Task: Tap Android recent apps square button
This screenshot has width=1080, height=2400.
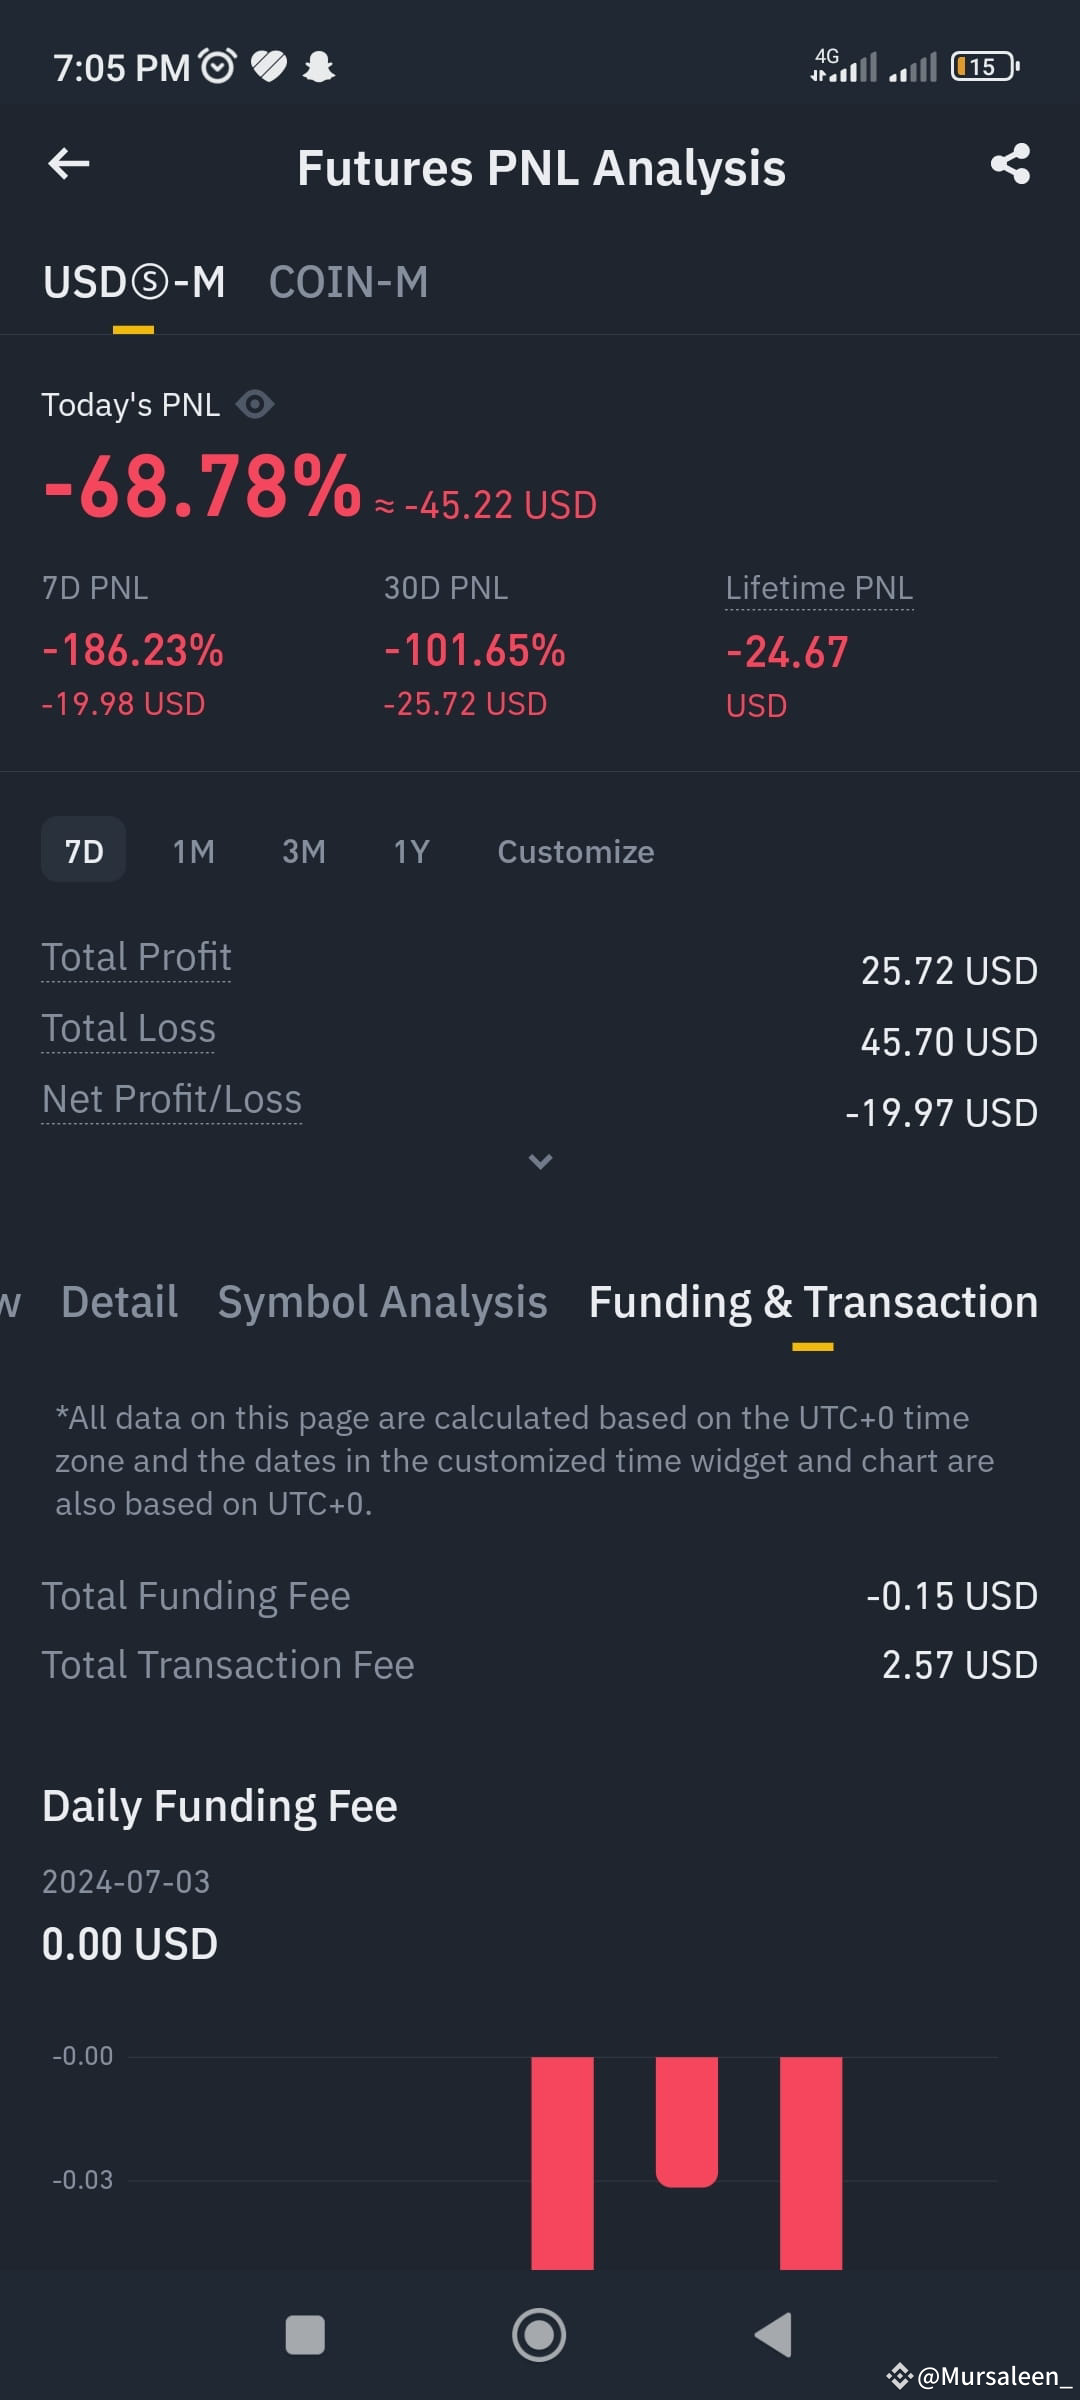Action: coord(305,2335)
